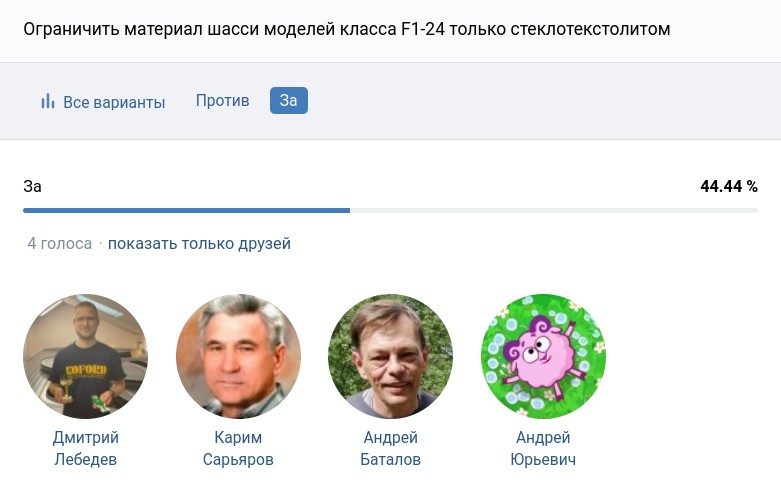Visit Андрей Юрьевич's name link

(543, 449)
